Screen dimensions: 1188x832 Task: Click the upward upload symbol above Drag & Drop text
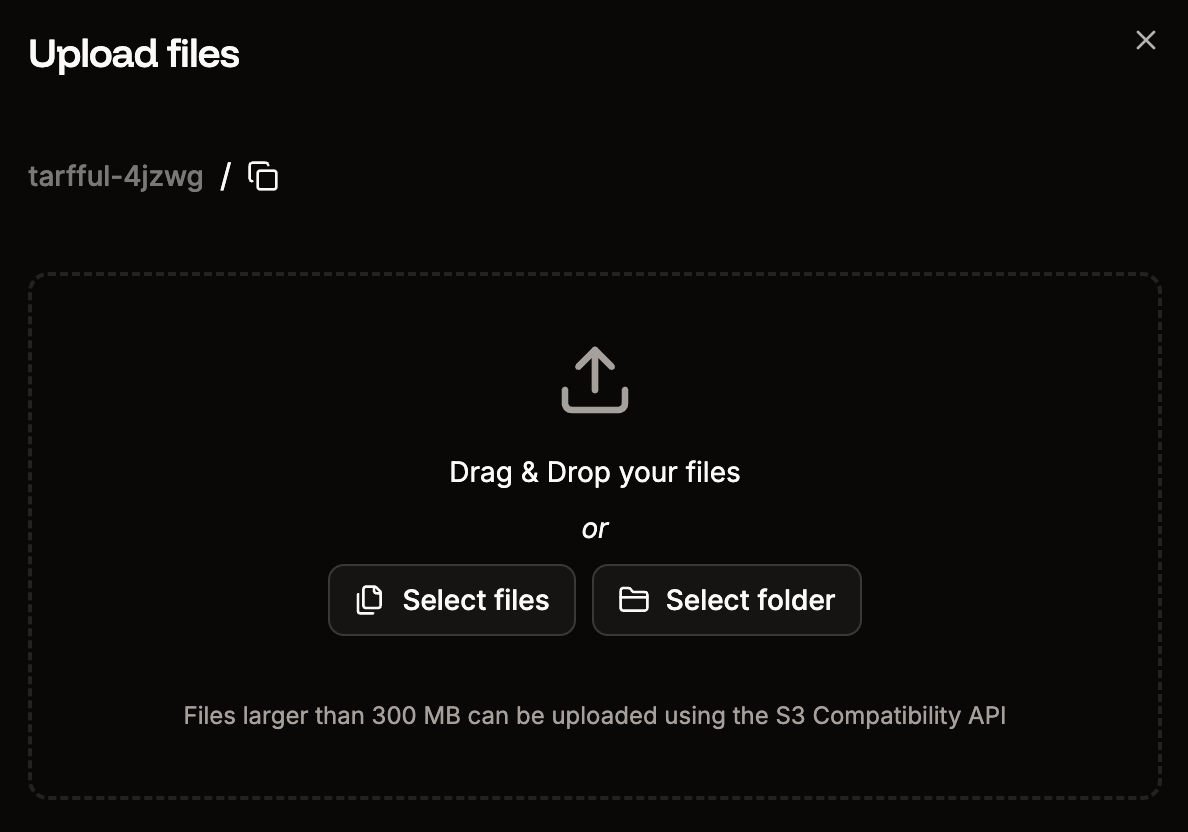tap(594, 380)
